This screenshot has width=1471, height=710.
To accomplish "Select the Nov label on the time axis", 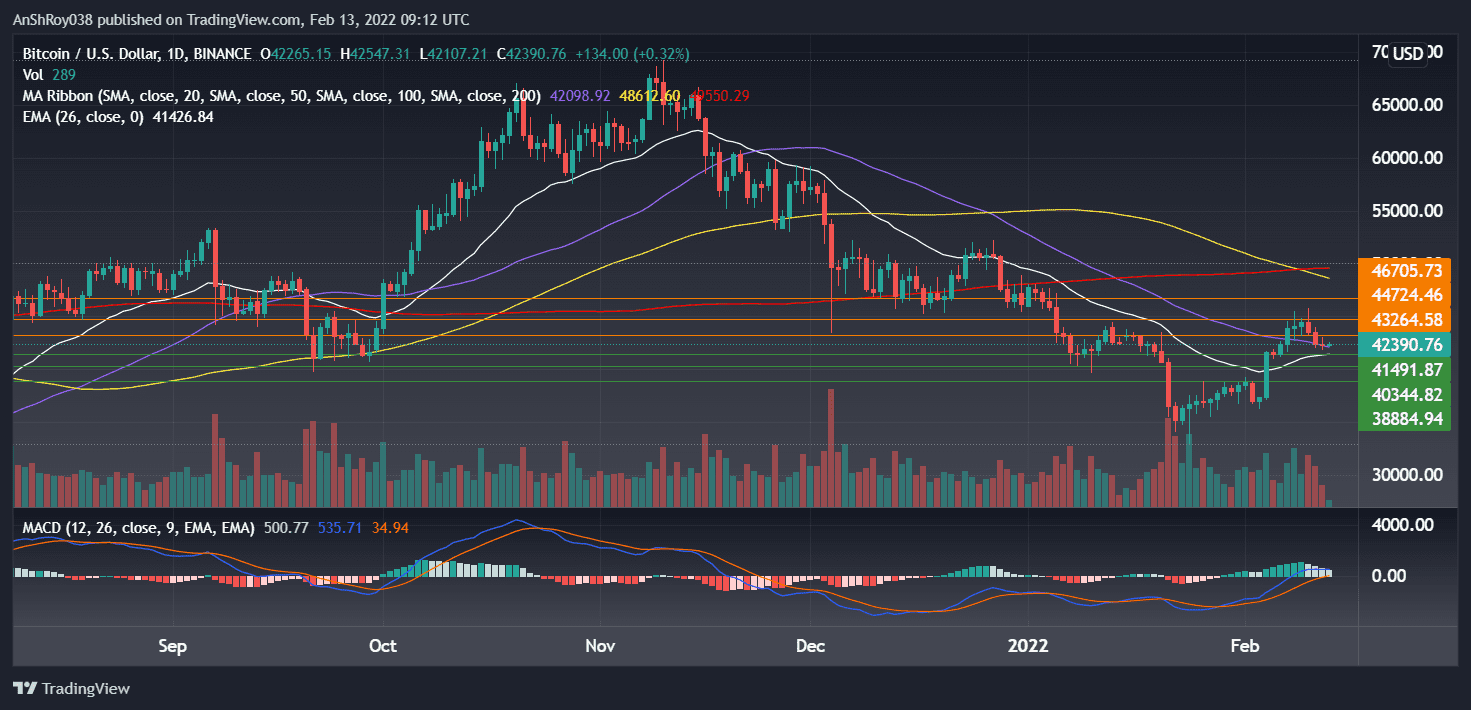I will [600, 646].
